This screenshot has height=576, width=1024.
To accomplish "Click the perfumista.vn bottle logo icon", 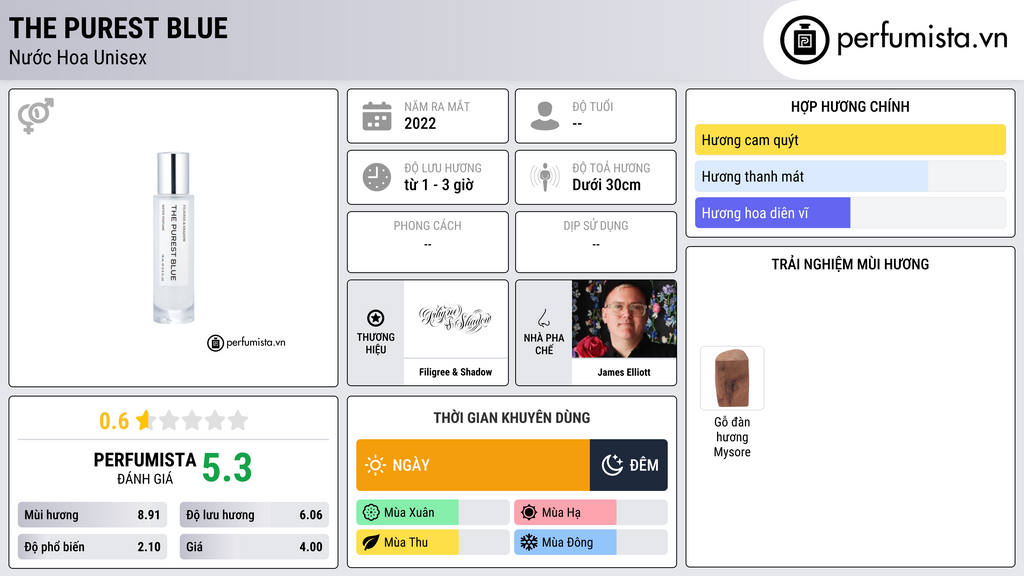I will tap(804, 40).
